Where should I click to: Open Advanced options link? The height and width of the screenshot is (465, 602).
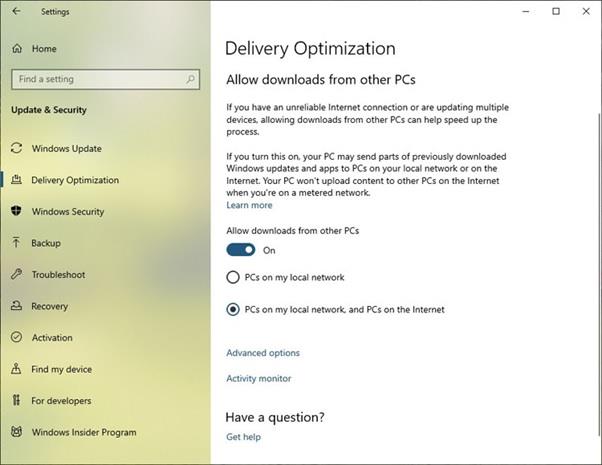click(263, 353)
